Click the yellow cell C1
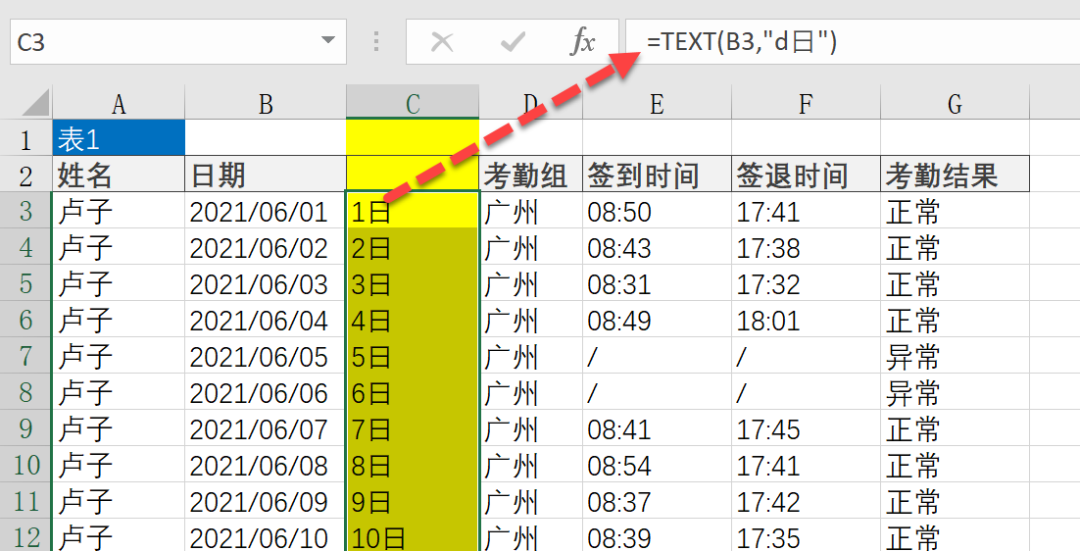The image size is (1080, 551). coord(413,138)
